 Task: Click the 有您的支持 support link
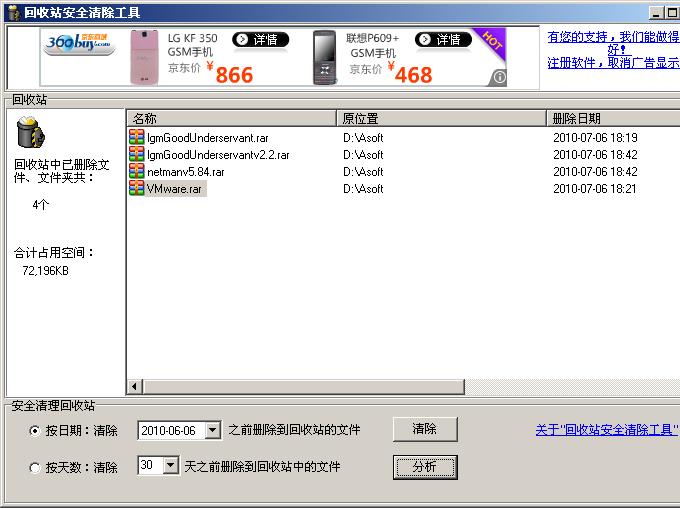614,43
